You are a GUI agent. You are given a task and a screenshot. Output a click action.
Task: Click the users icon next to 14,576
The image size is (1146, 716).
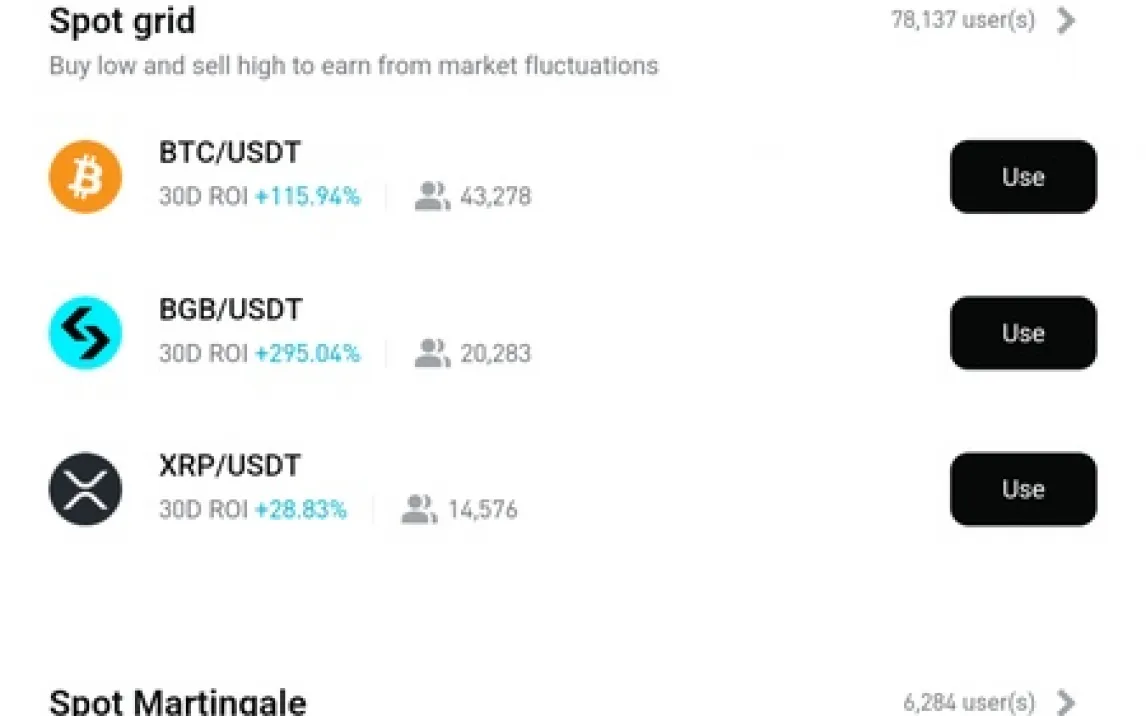419,509
